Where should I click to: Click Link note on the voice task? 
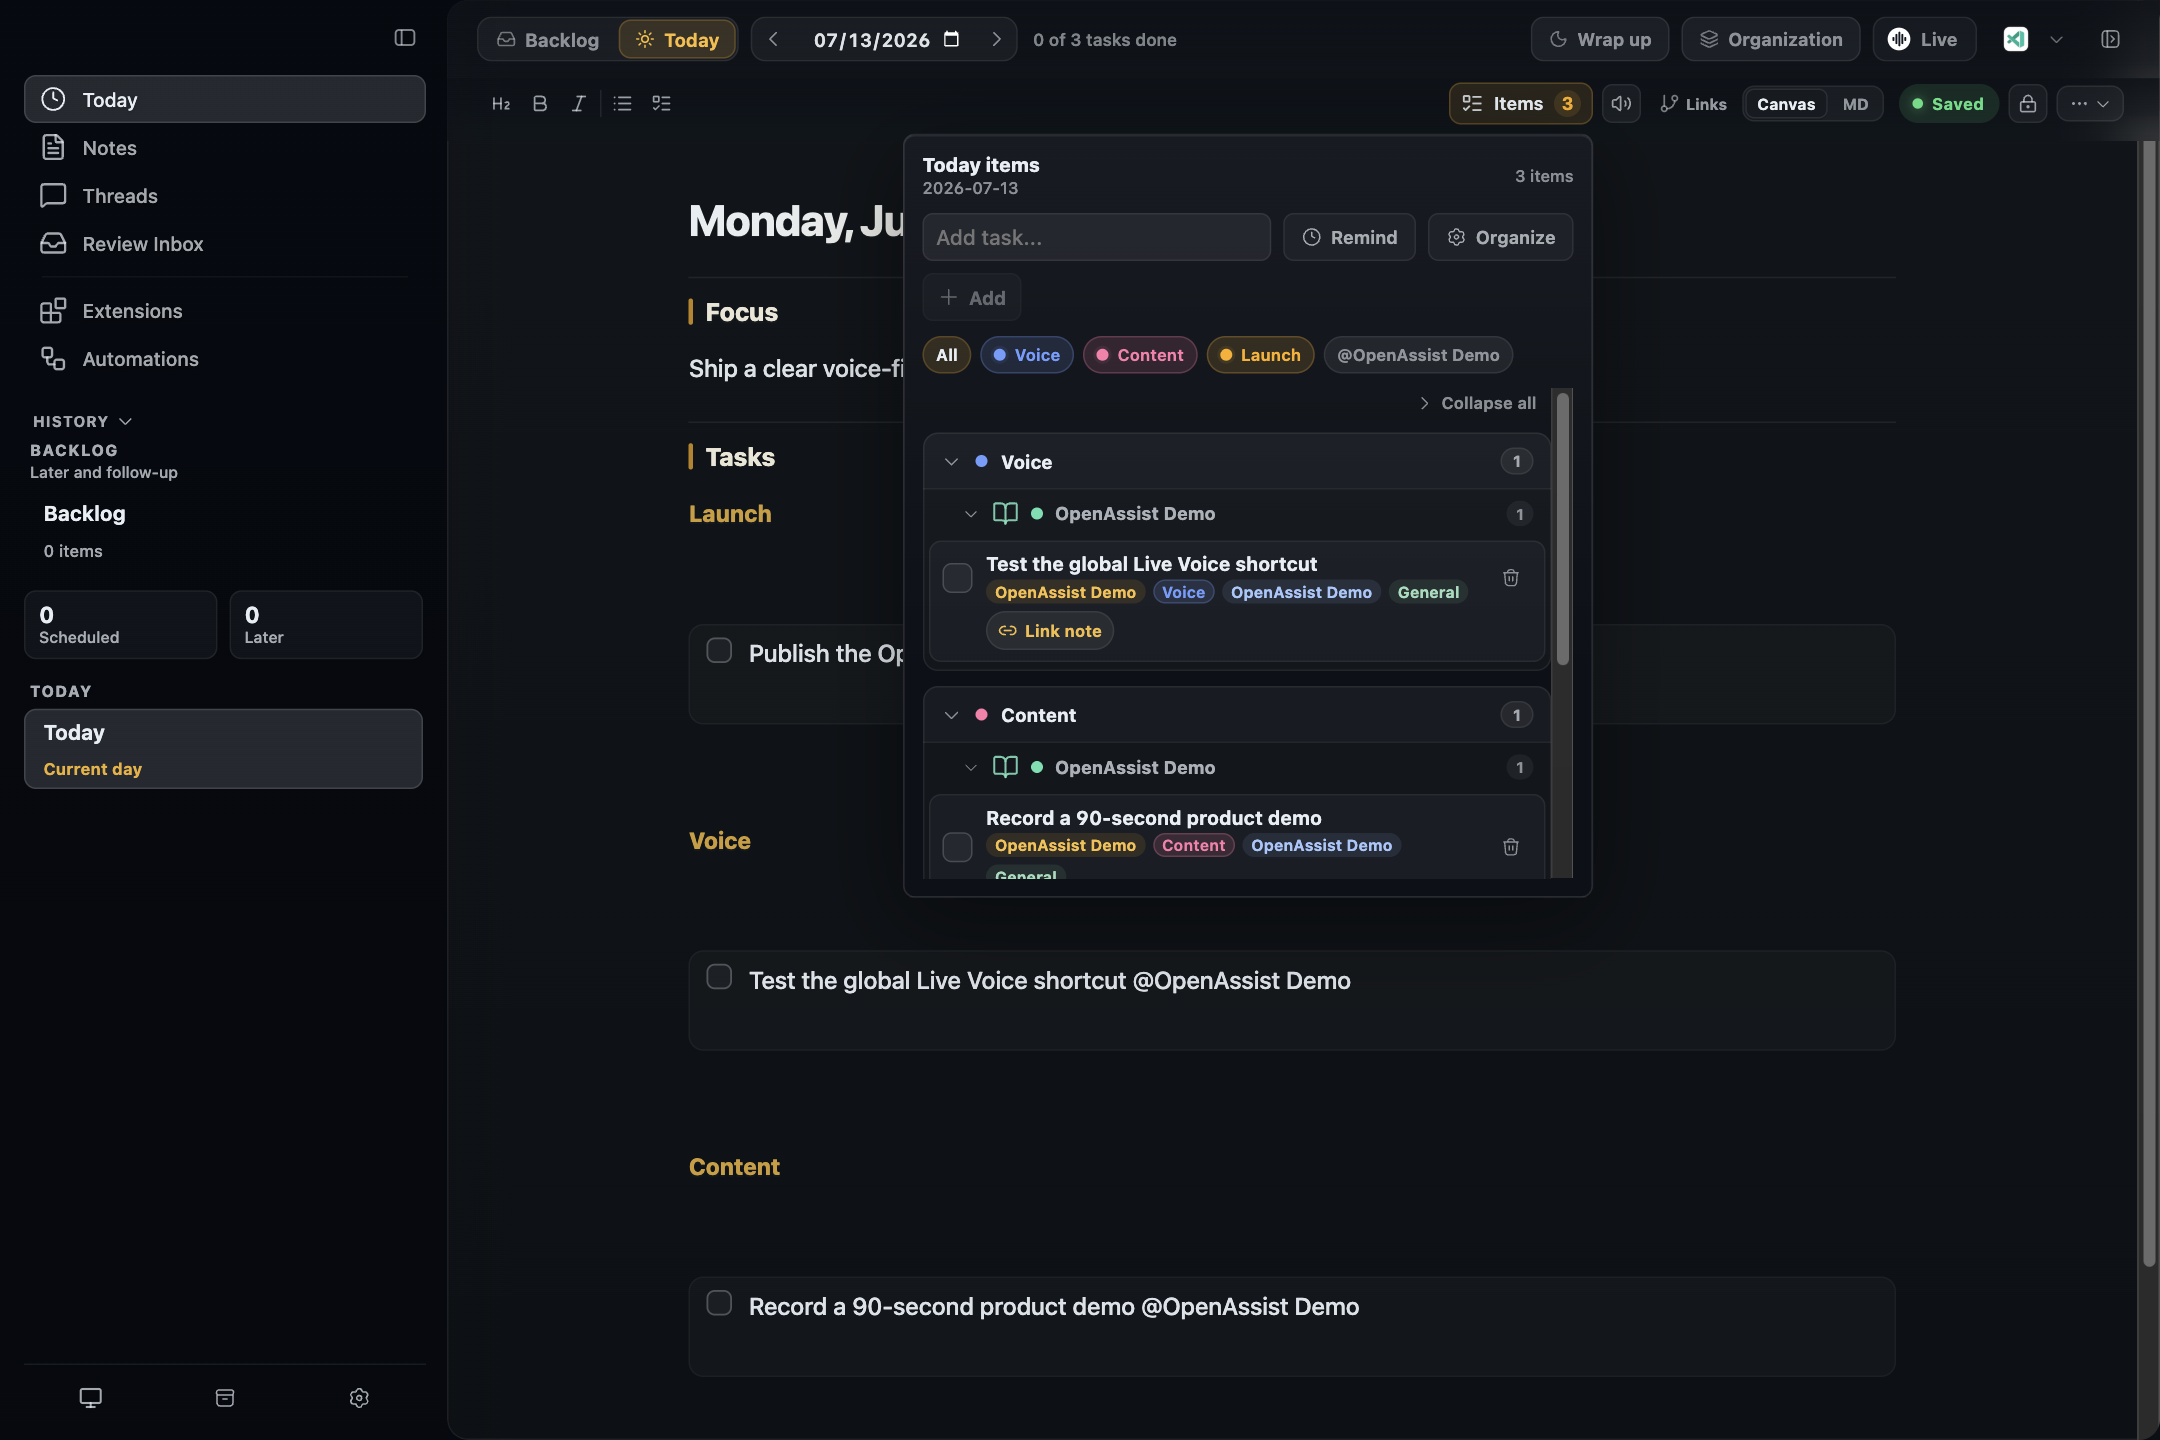click(x=1050, y=631)
